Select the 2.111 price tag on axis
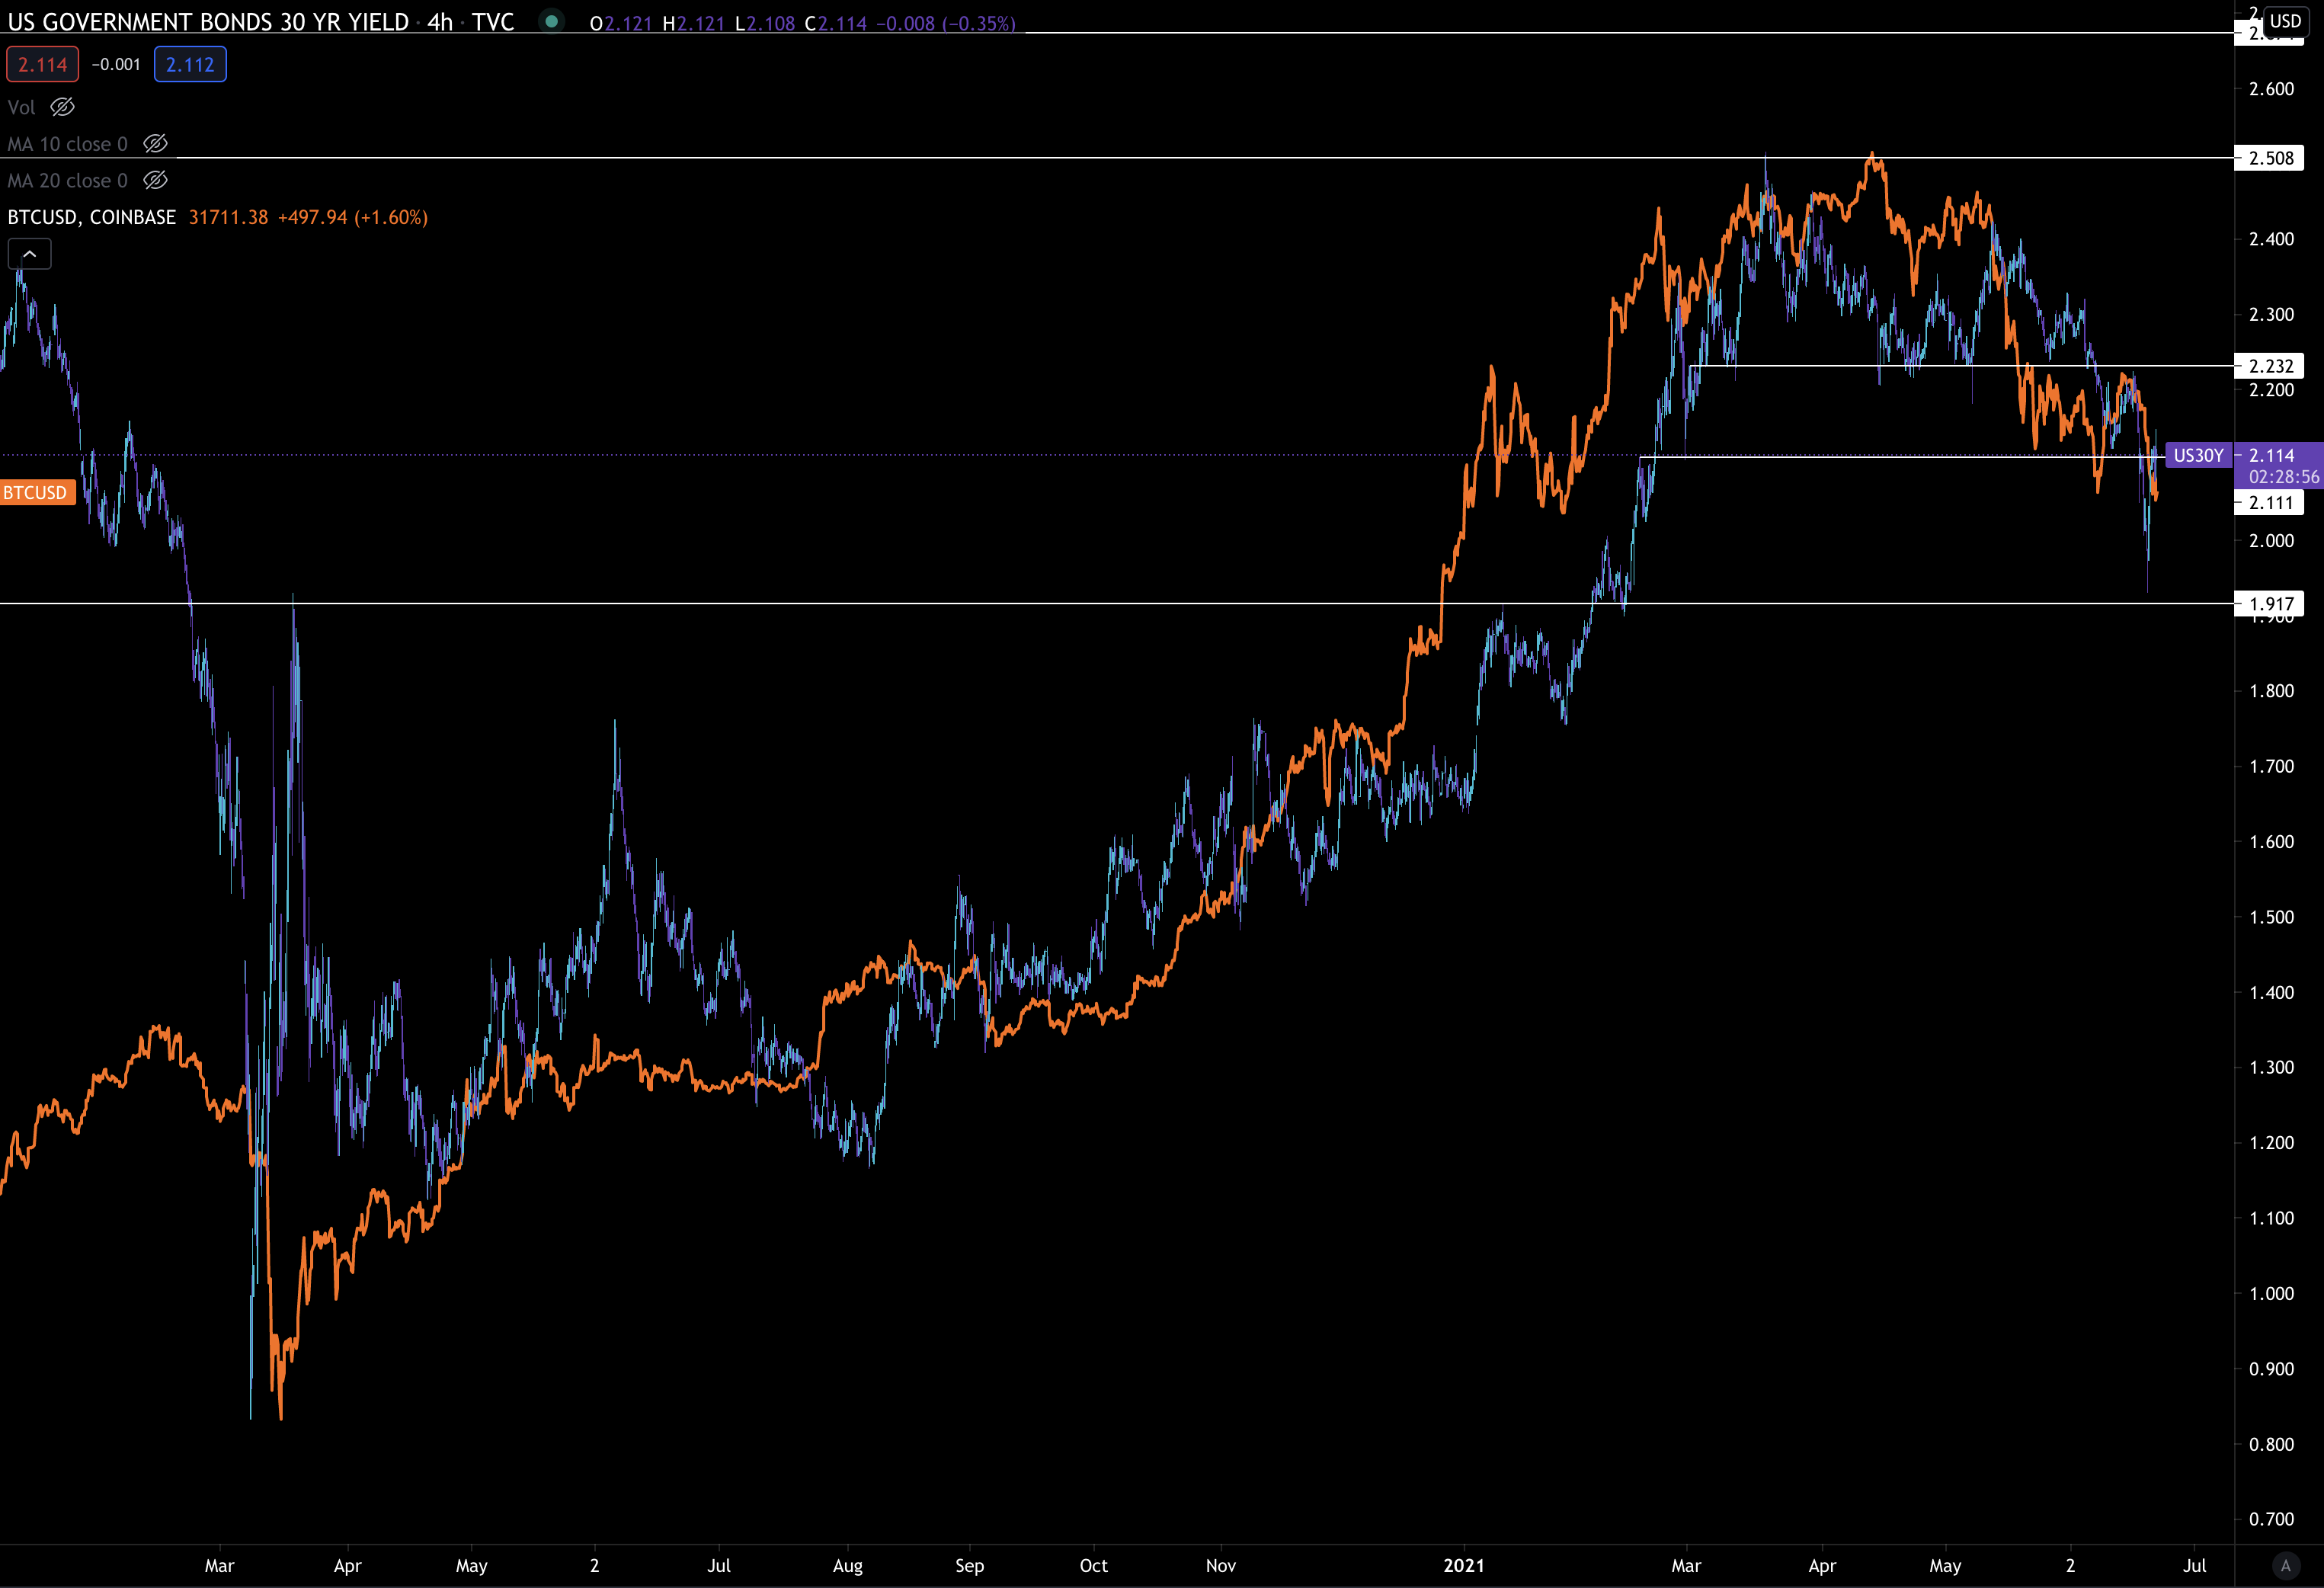This screenshot has width=2324, height=1588. pyautogui.click(x=2270, y=502)
